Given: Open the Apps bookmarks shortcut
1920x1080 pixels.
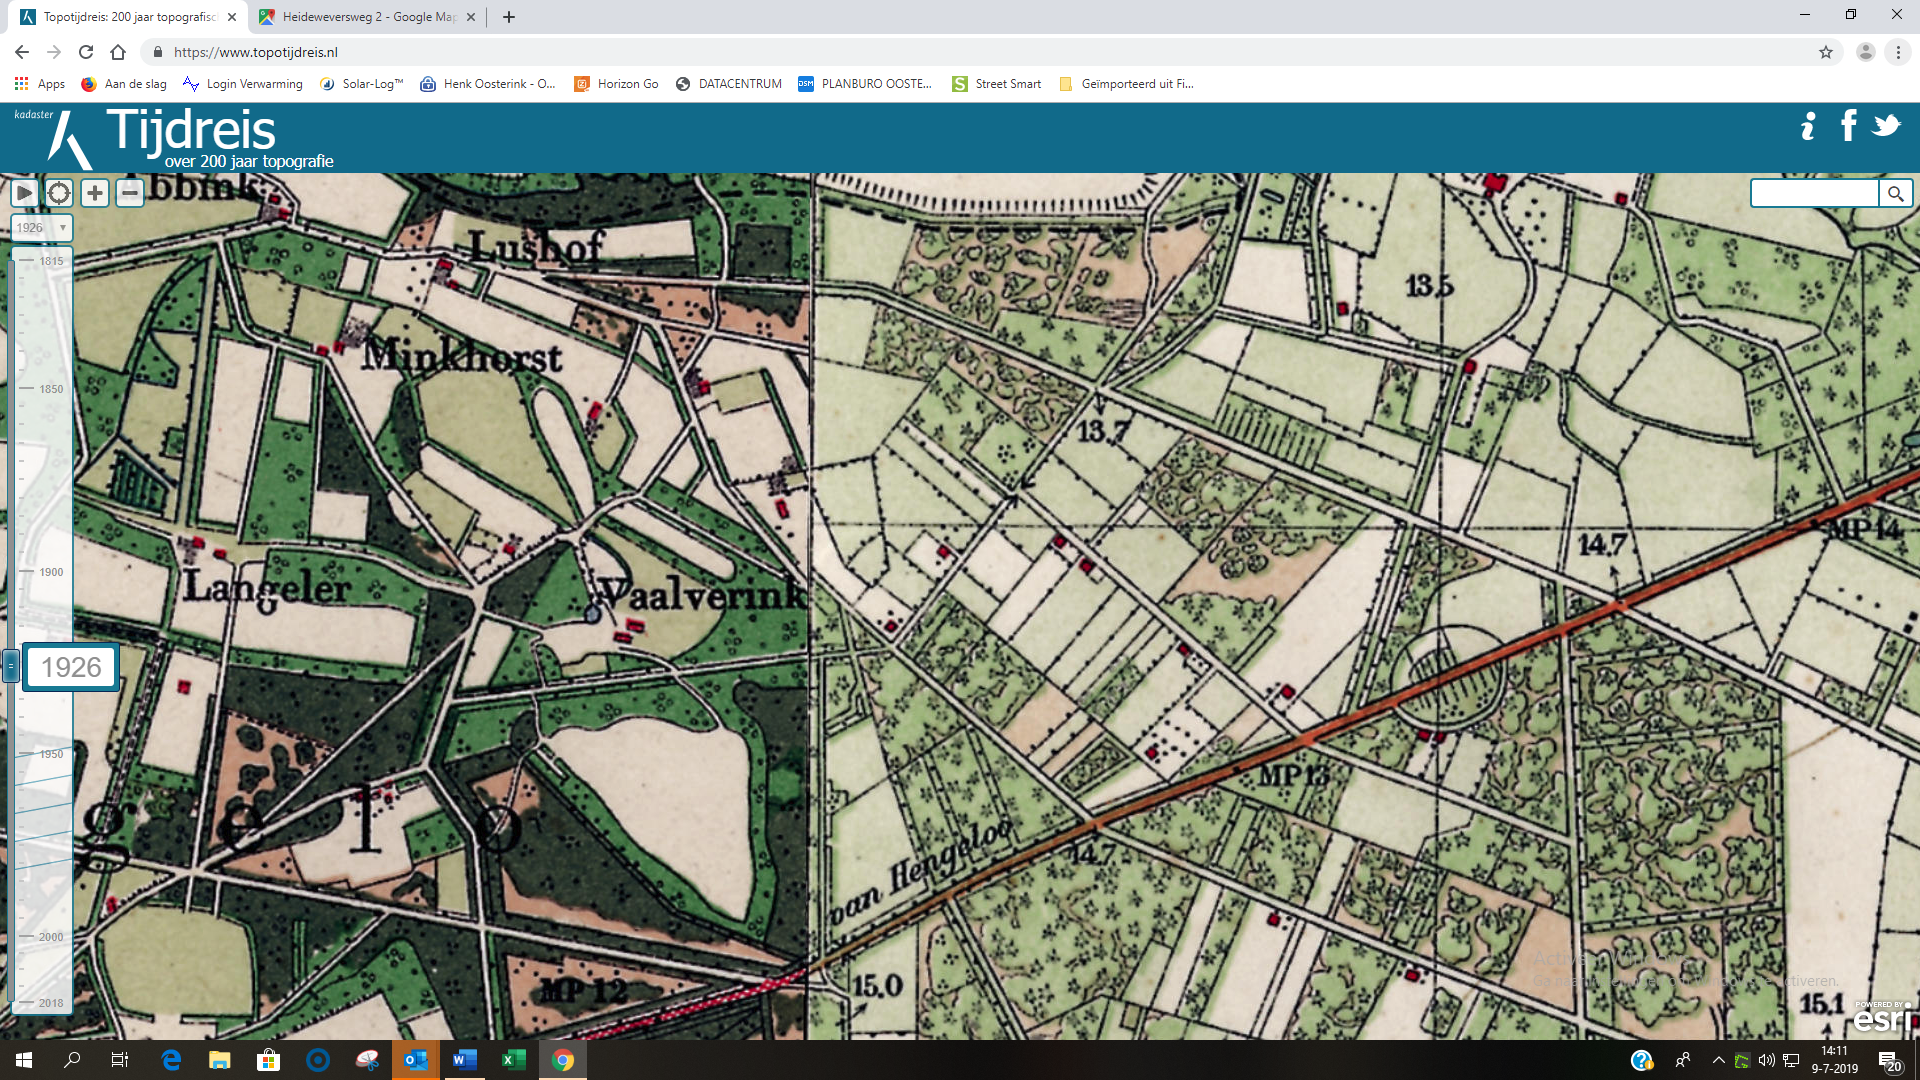Looking at the screenshot, I should point(40,84).
